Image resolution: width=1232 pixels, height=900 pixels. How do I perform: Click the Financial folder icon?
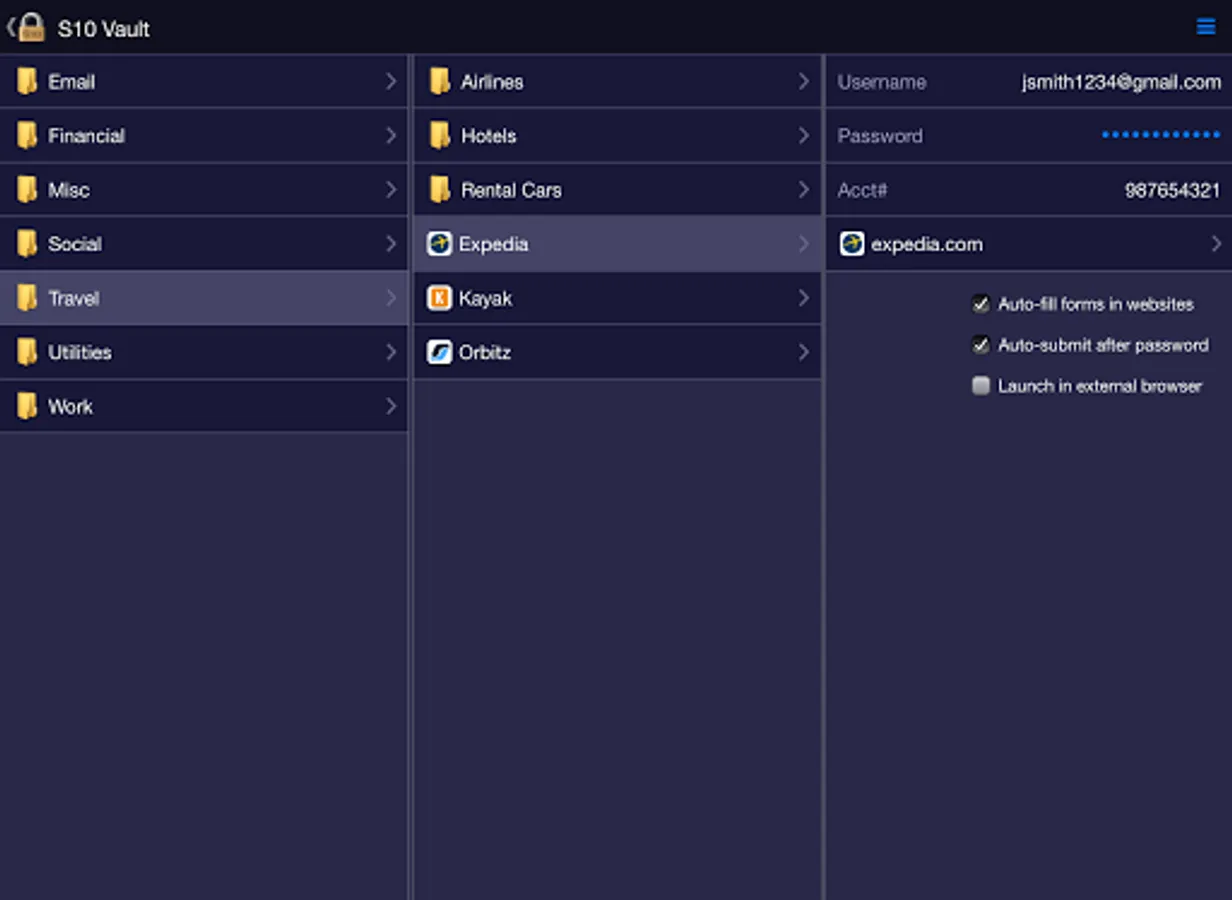pos(27,135)
